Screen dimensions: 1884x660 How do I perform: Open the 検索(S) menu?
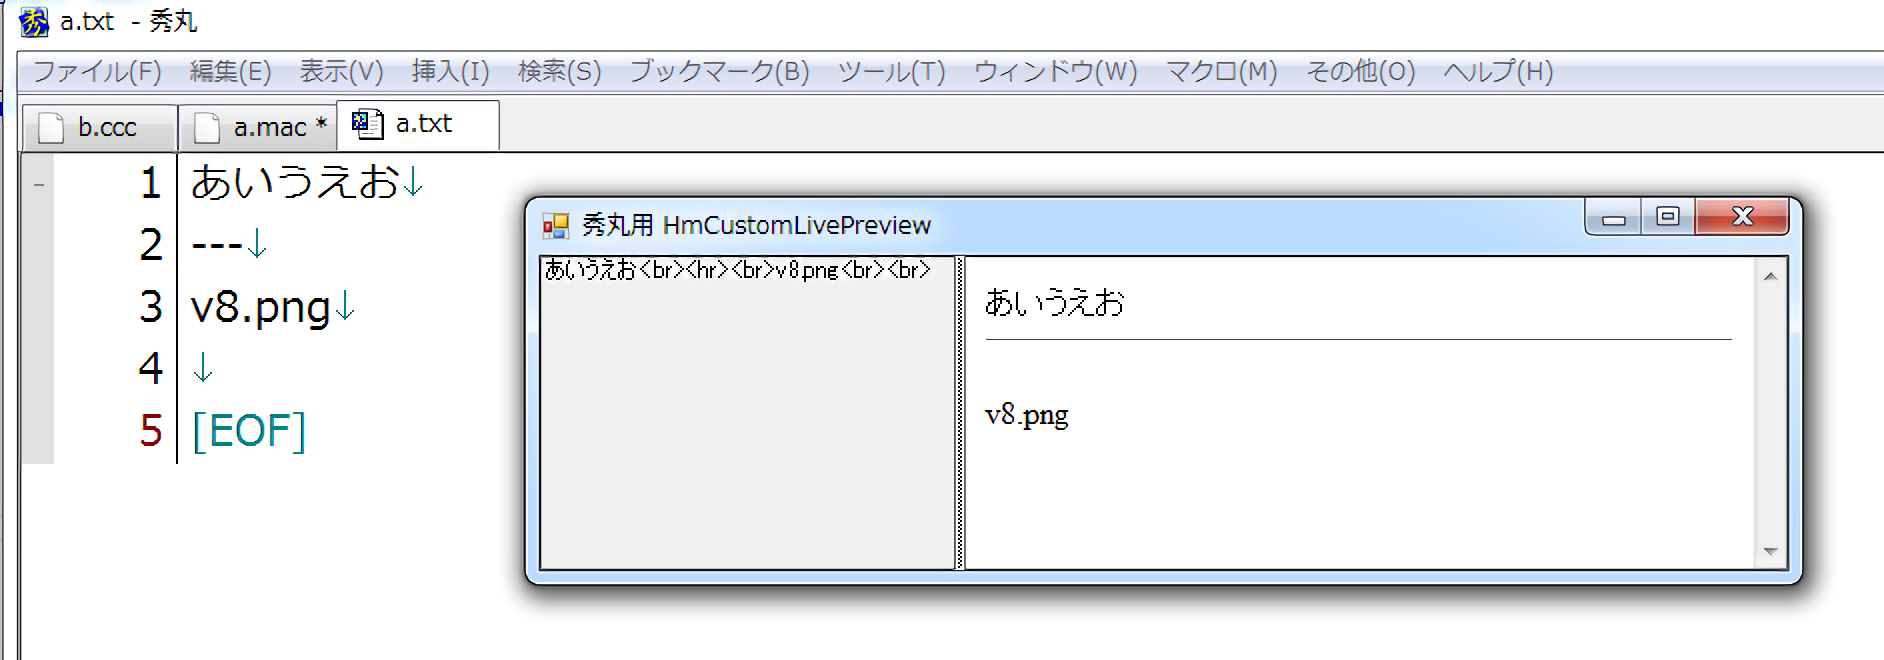click(x=559, y=72)
